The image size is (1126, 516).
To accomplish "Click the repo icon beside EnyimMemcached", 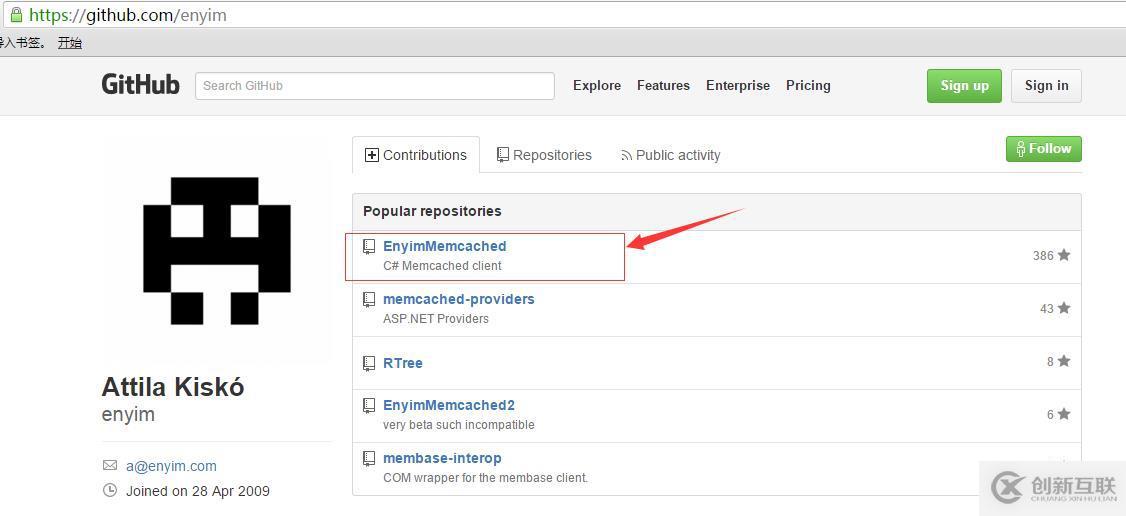I will coord(369,247).
